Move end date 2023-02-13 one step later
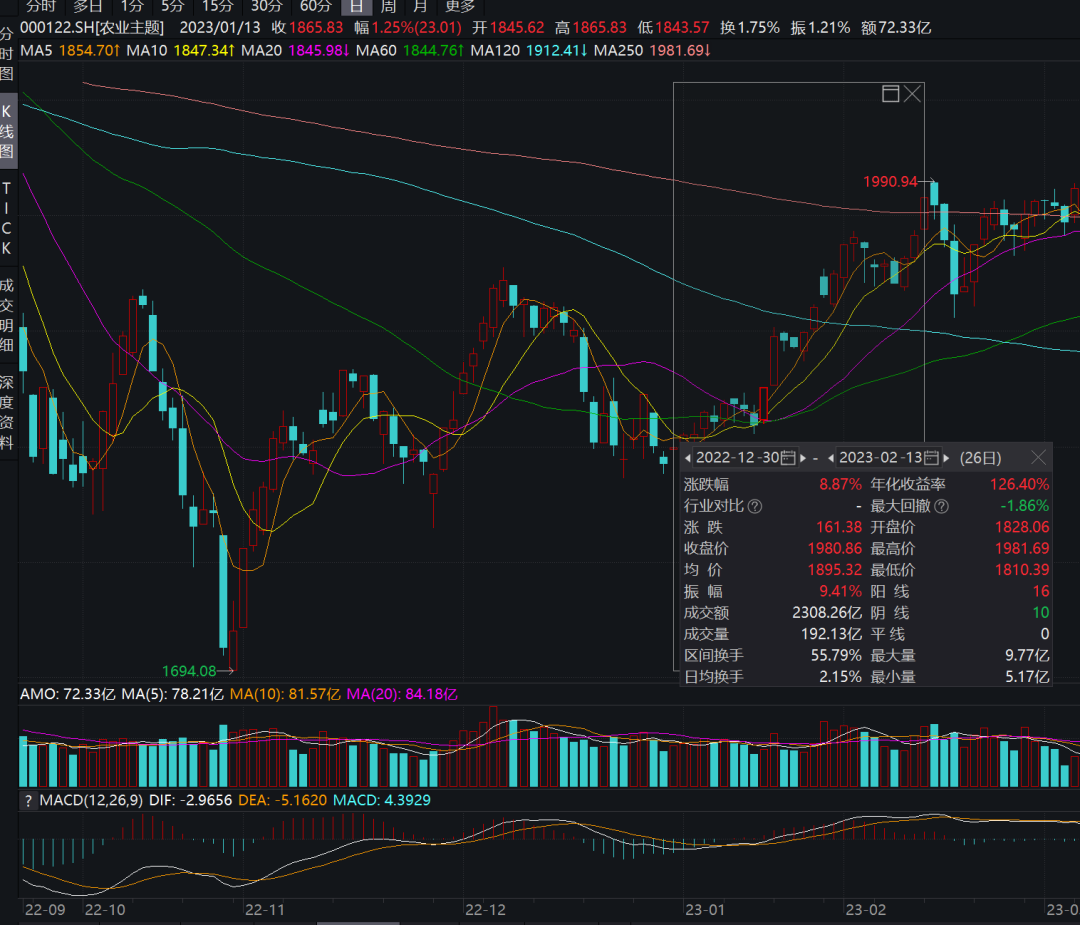Viewport: 1080px width, 925px height. pyautogui.click(x=946, y=458)
